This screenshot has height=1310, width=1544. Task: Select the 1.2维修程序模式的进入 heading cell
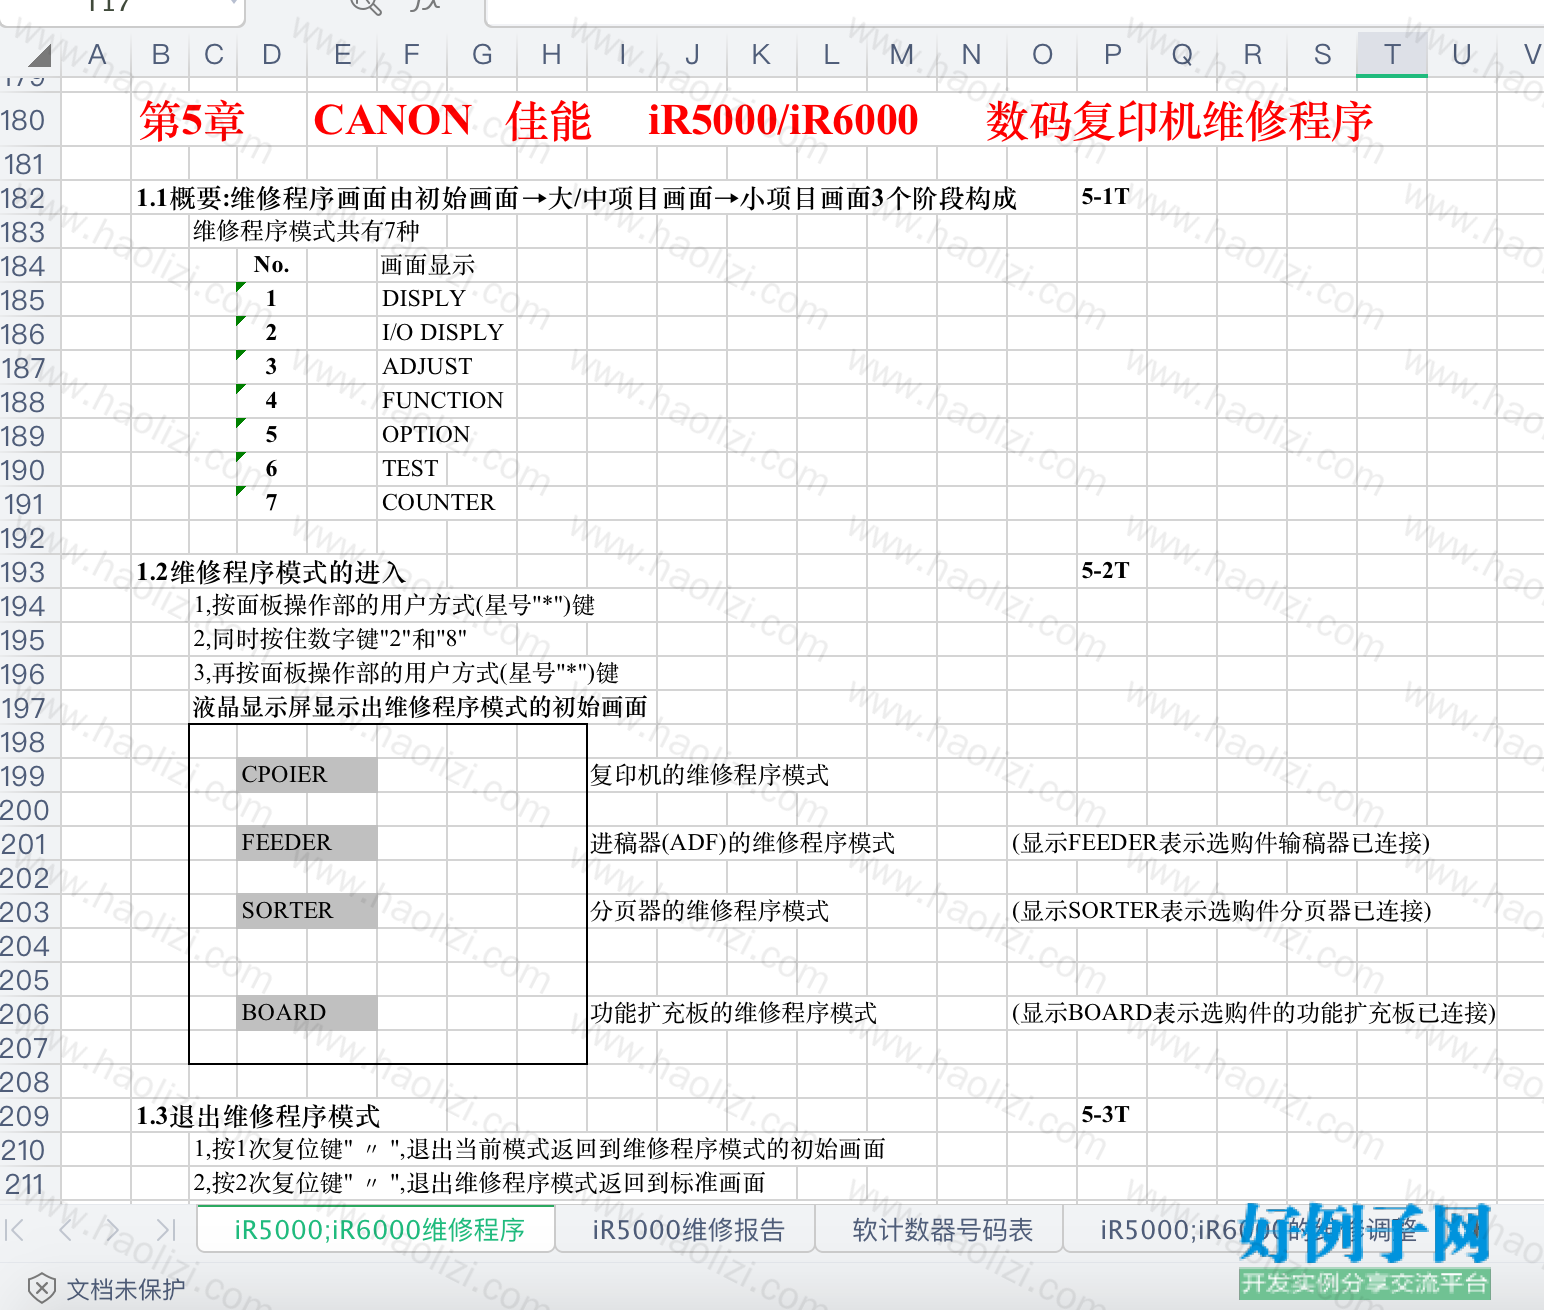pyautogui.click(x=271, y=572)
